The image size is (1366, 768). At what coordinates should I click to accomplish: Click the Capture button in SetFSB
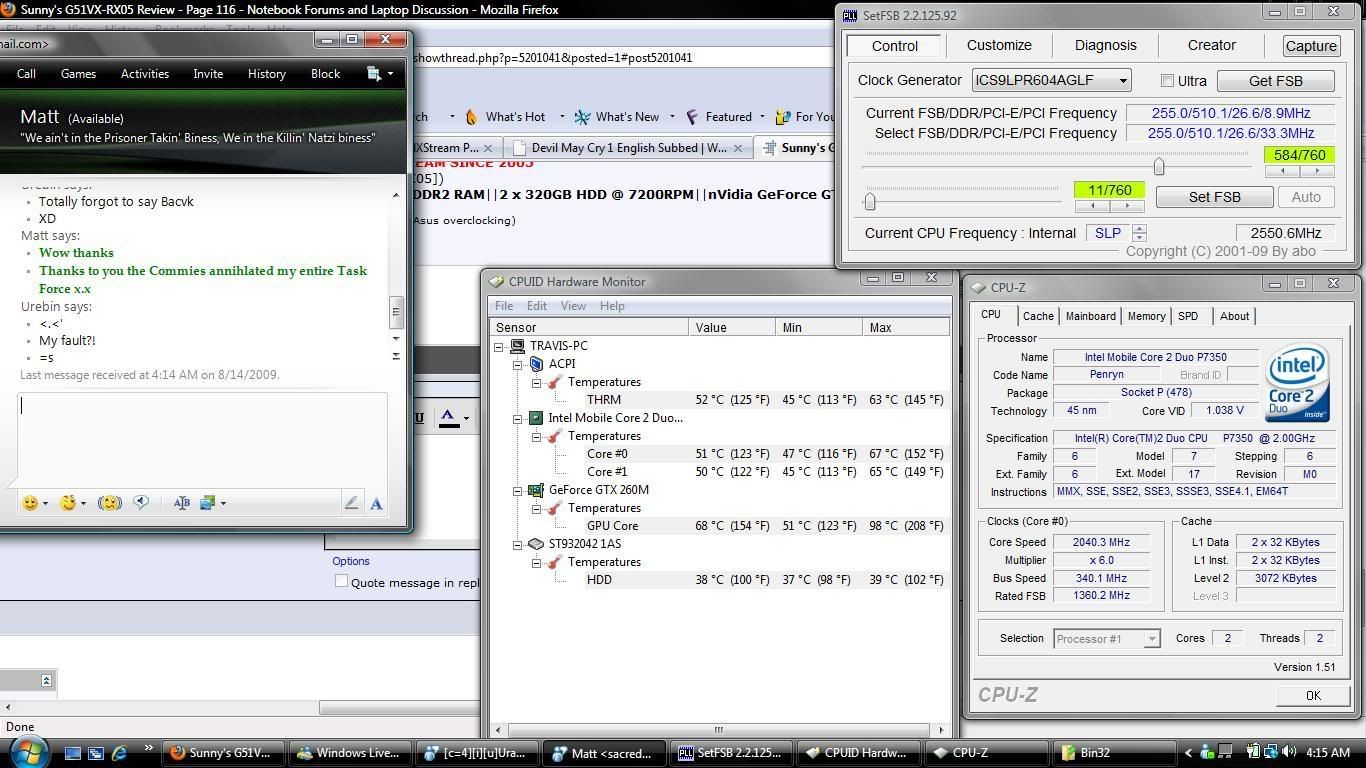pos(1310,46)
